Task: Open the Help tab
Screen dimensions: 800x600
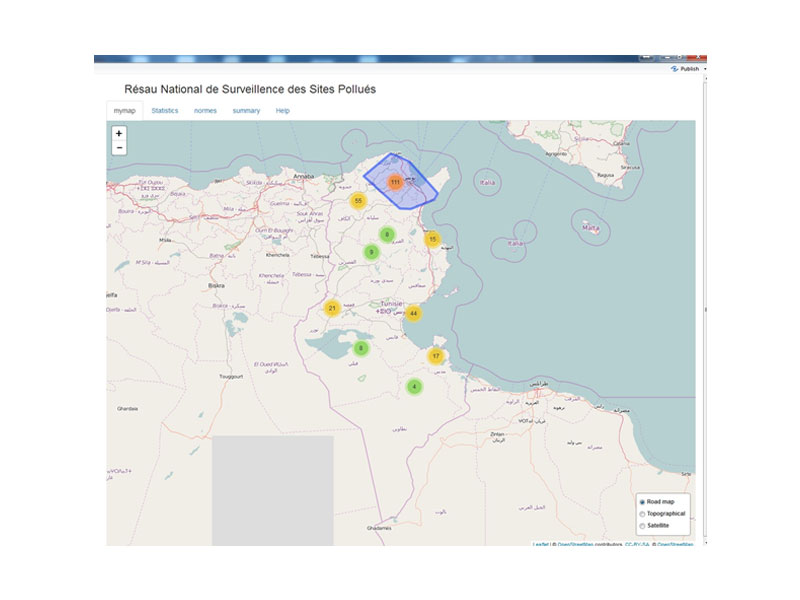Action: 283,110
